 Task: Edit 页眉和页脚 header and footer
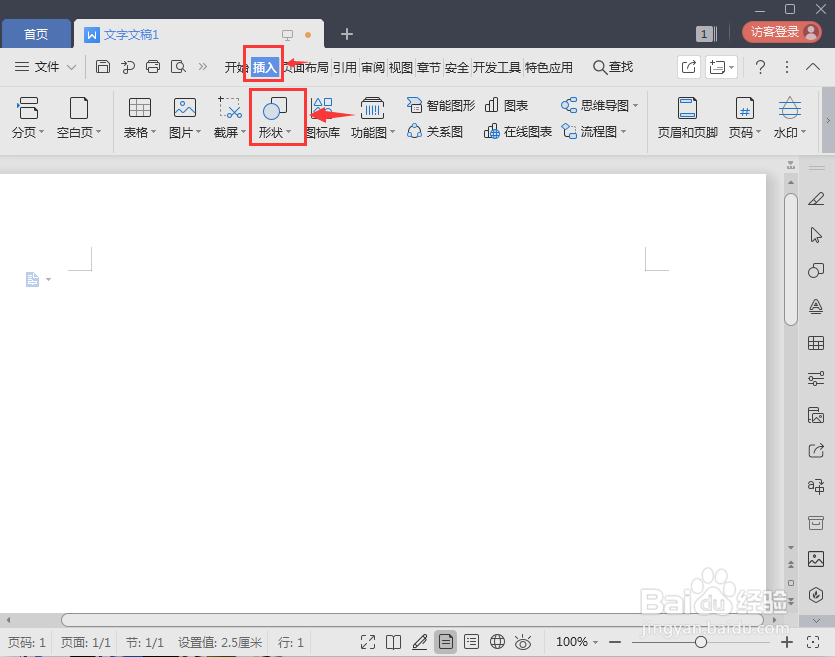[687, 118]
